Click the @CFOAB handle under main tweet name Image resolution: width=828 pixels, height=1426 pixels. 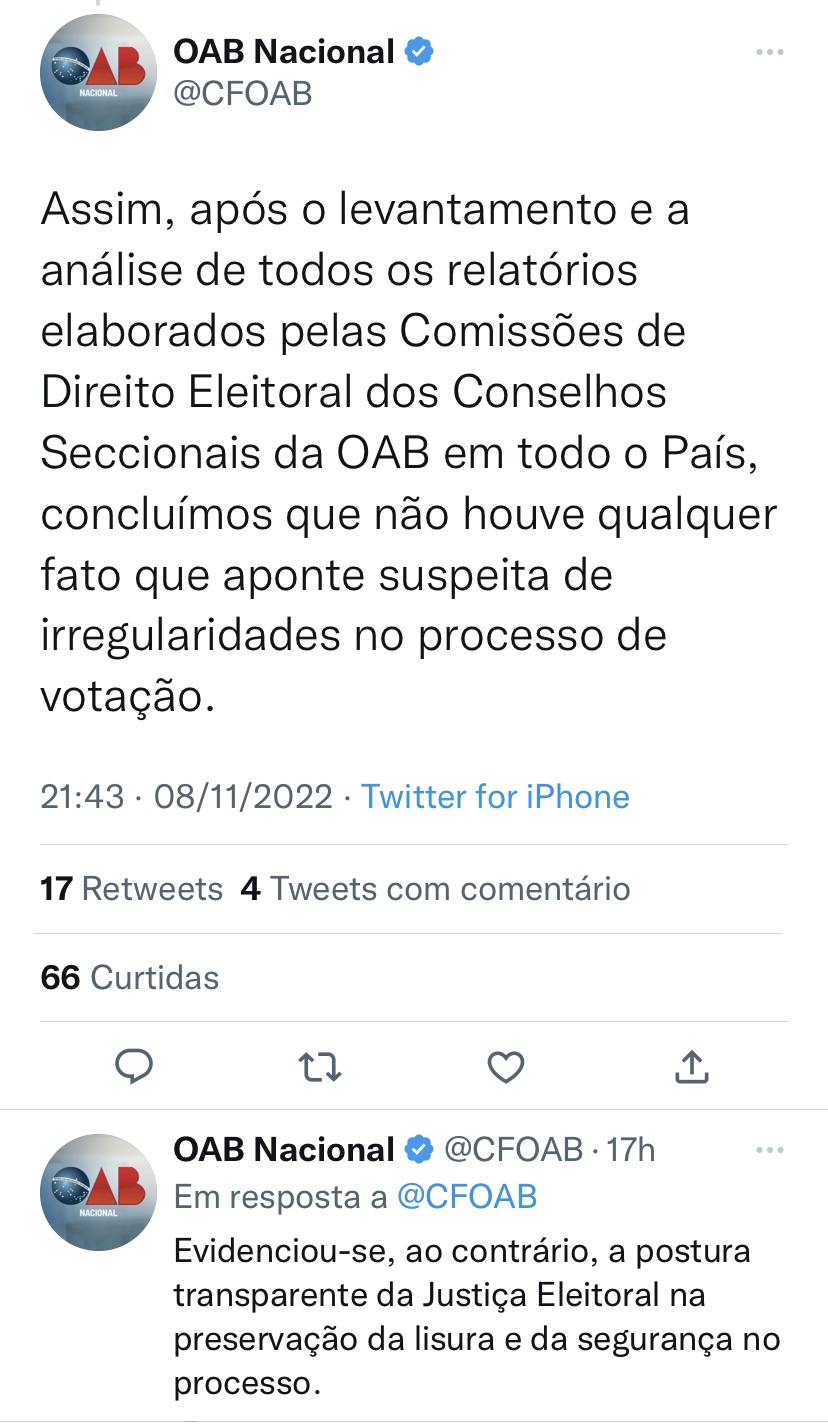coord(243,94)
